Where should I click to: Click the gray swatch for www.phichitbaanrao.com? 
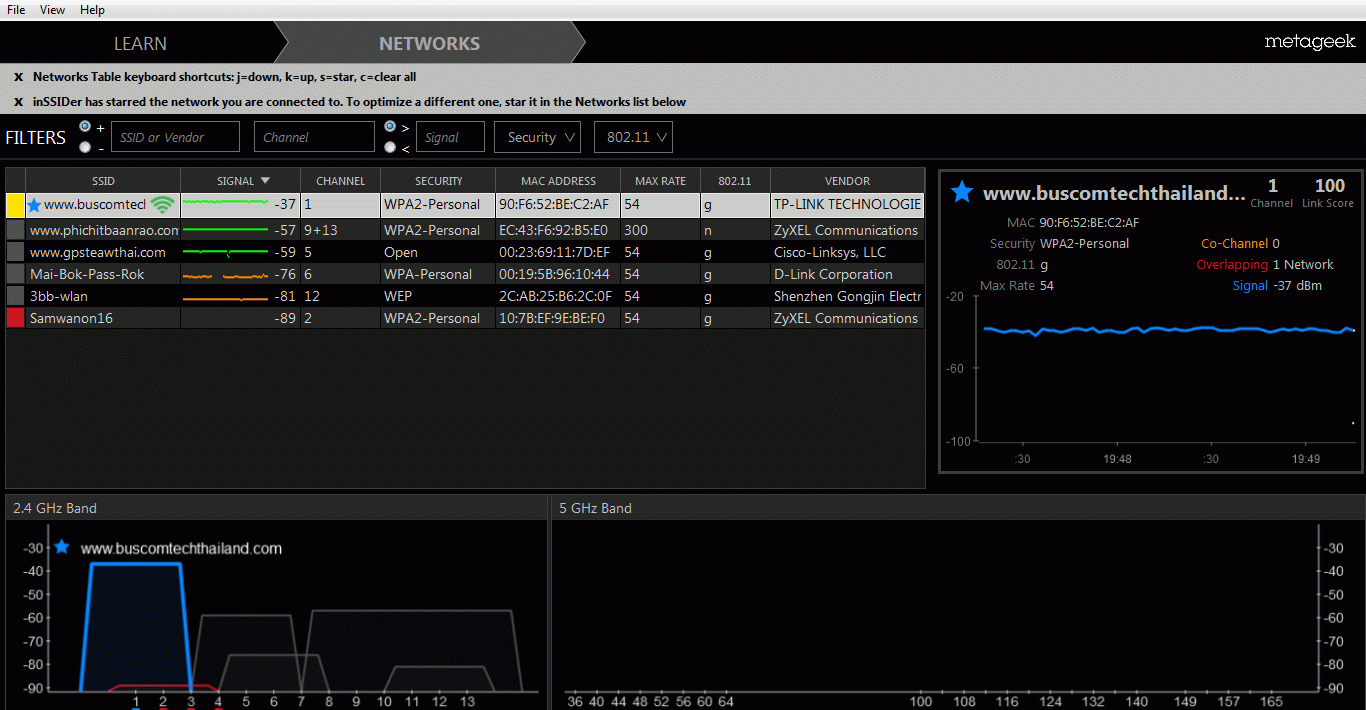[x=15, y=230]
